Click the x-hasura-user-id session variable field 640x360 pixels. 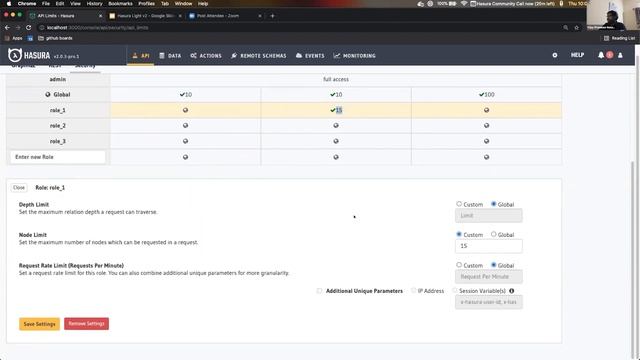click(x=489, y=302)
